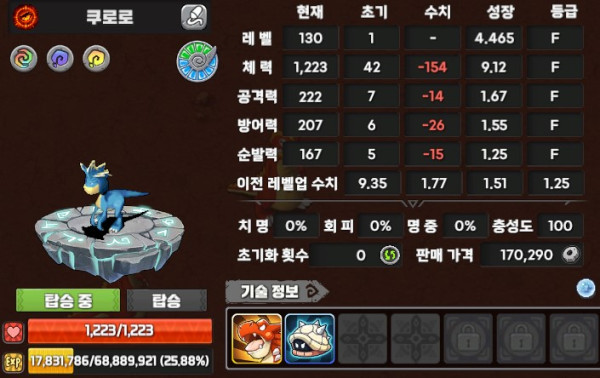Viewport: 600px width, 378px height.
Task: Open the pet rename pencil icon
Action: point(194,17)
